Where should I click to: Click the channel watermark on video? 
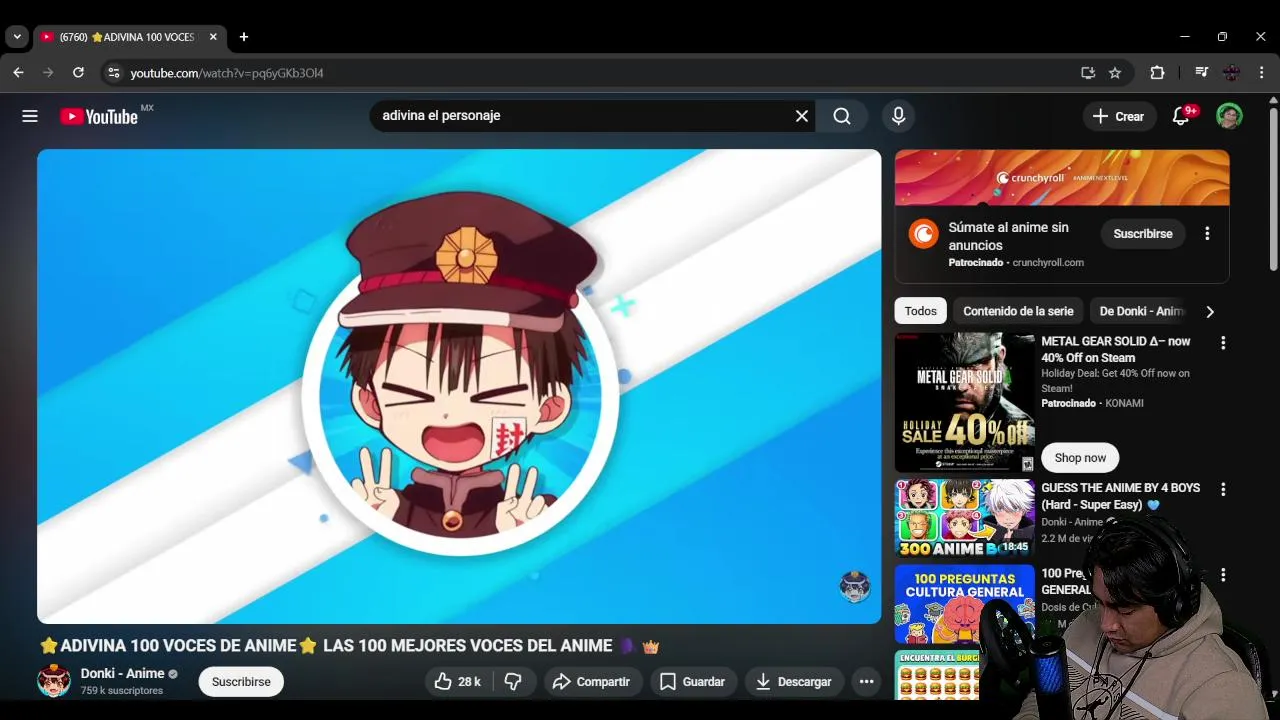pos(855,587)
